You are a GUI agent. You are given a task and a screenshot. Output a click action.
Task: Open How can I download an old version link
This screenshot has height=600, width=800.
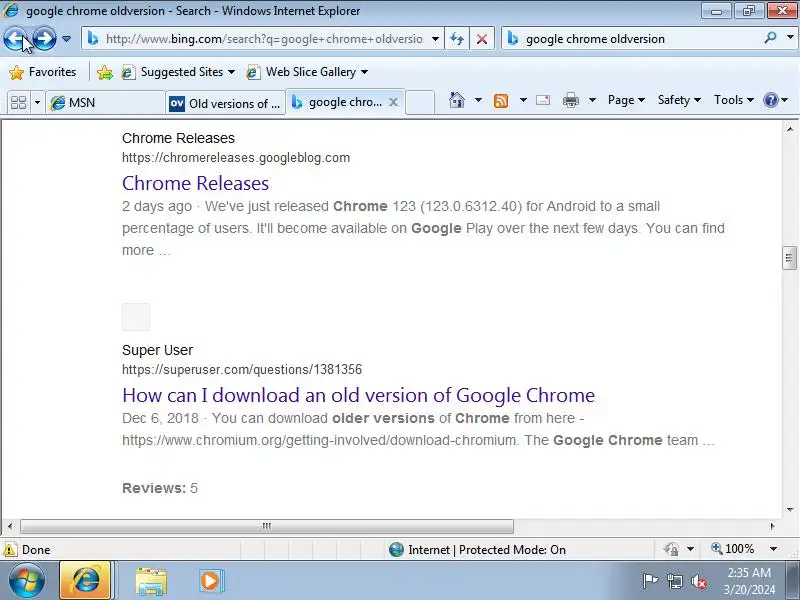[359, 395]
